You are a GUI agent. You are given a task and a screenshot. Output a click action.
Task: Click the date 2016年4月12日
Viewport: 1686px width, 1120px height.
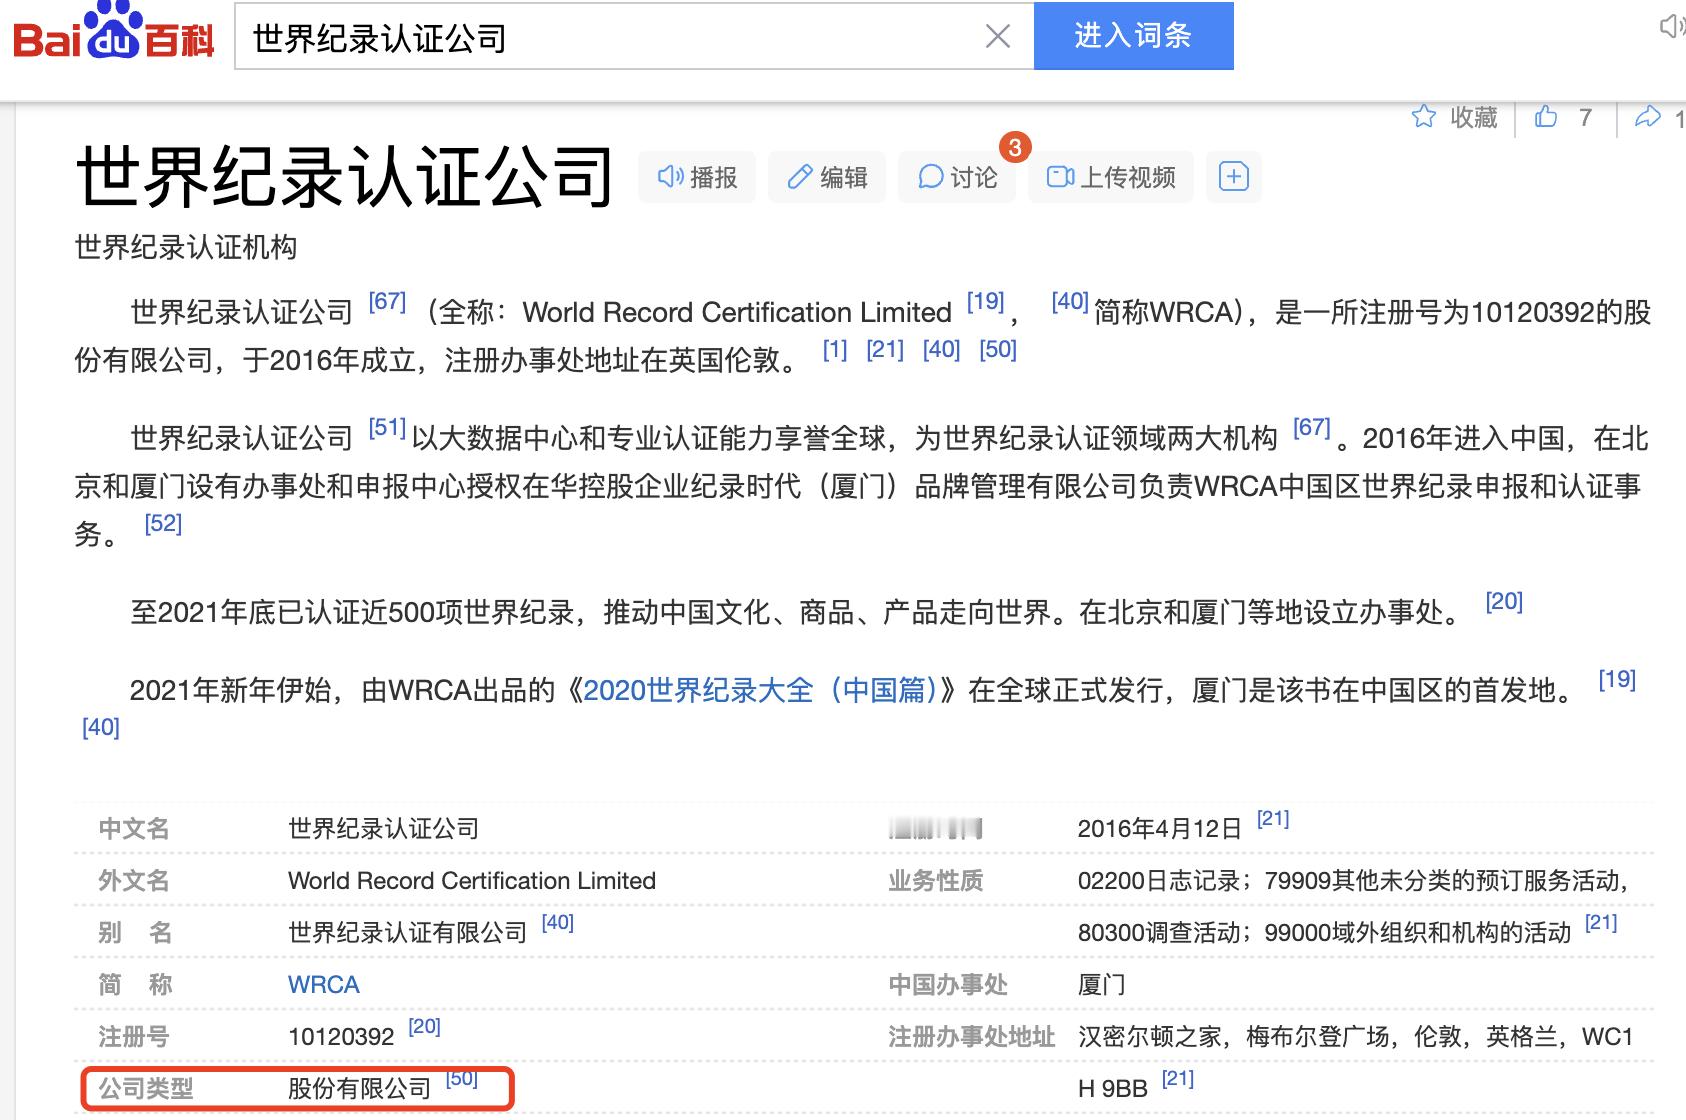1160,828
